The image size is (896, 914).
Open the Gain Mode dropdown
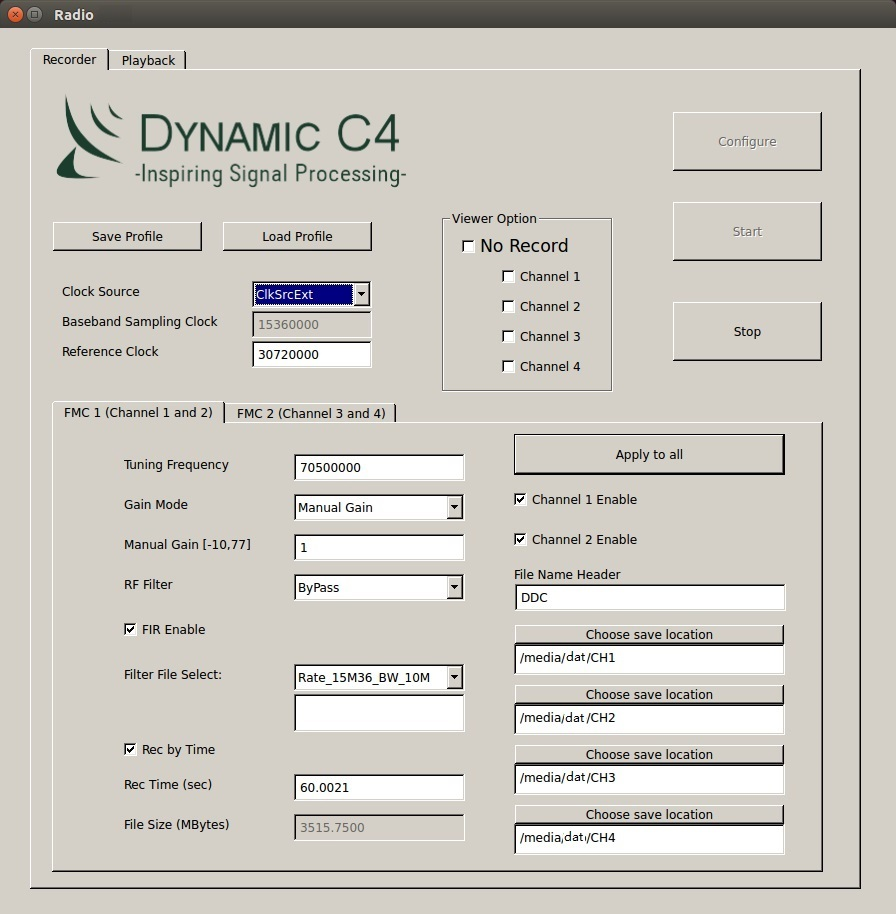454,508
